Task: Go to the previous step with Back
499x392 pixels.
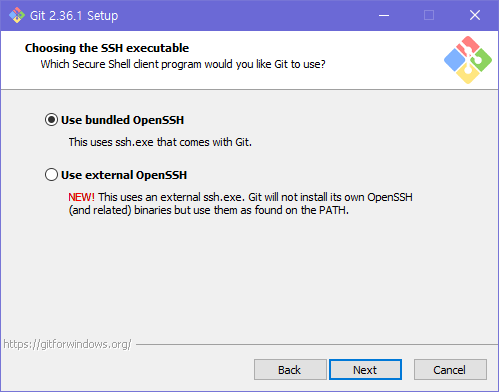Action: click(x=290, y=370)
